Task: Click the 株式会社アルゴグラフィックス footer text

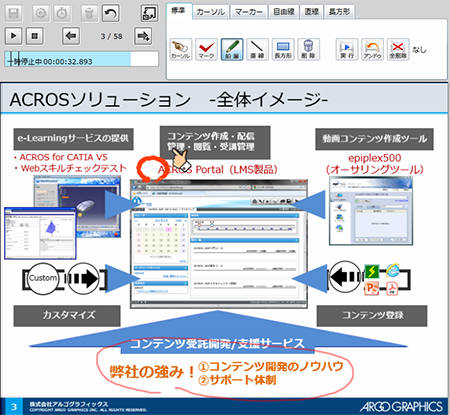Action: [69, 404]
